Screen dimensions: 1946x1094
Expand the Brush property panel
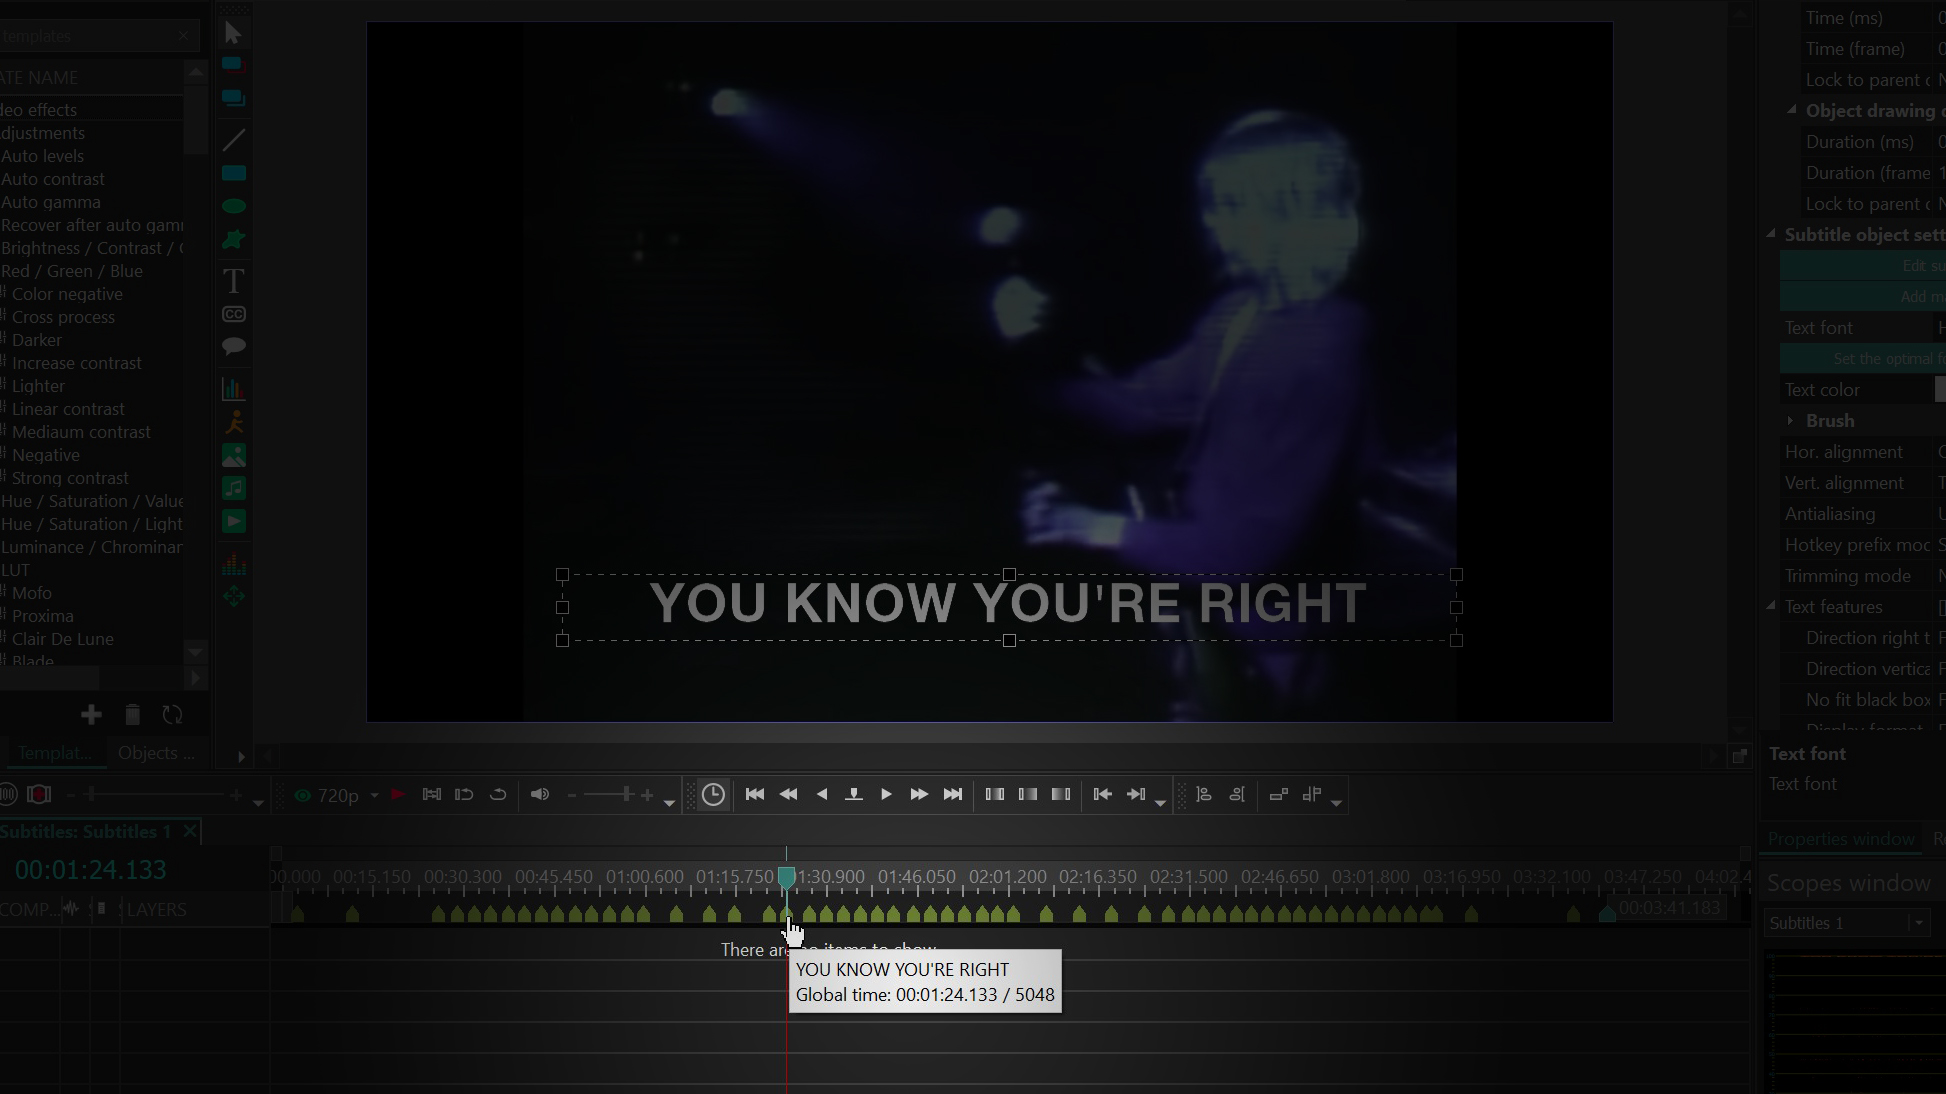pyautogui.click(x=1790, y=421)
